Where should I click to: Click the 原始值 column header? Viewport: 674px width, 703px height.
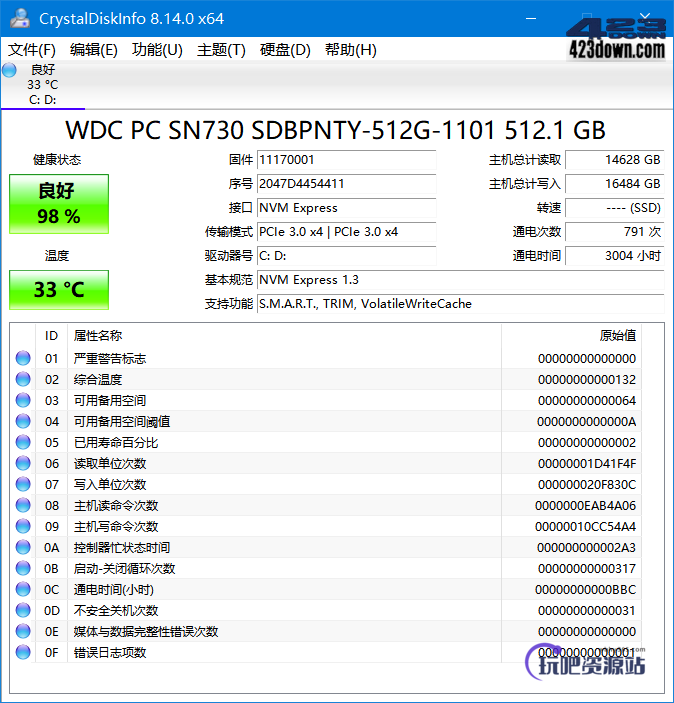[571, 336]
